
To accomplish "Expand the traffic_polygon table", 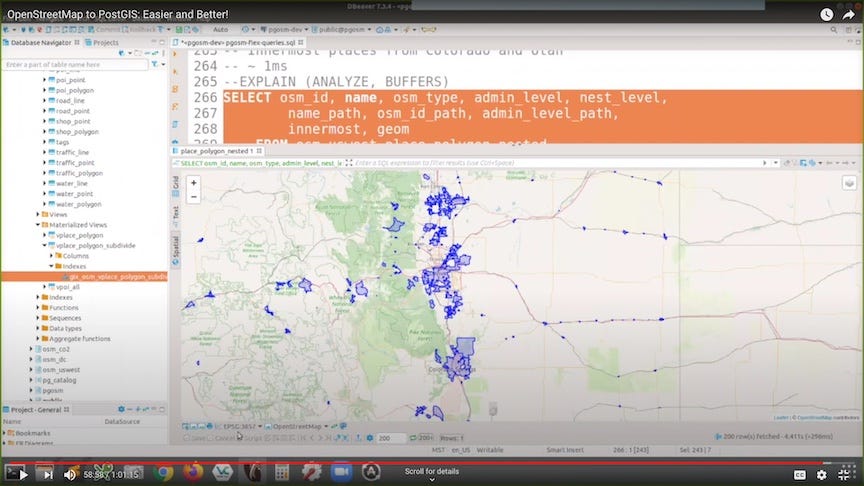I will click(45, 173).
